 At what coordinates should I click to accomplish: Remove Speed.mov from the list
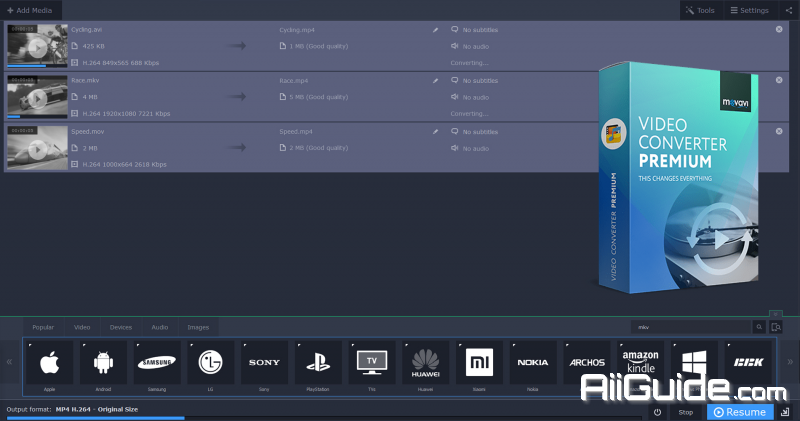[779, 131]
